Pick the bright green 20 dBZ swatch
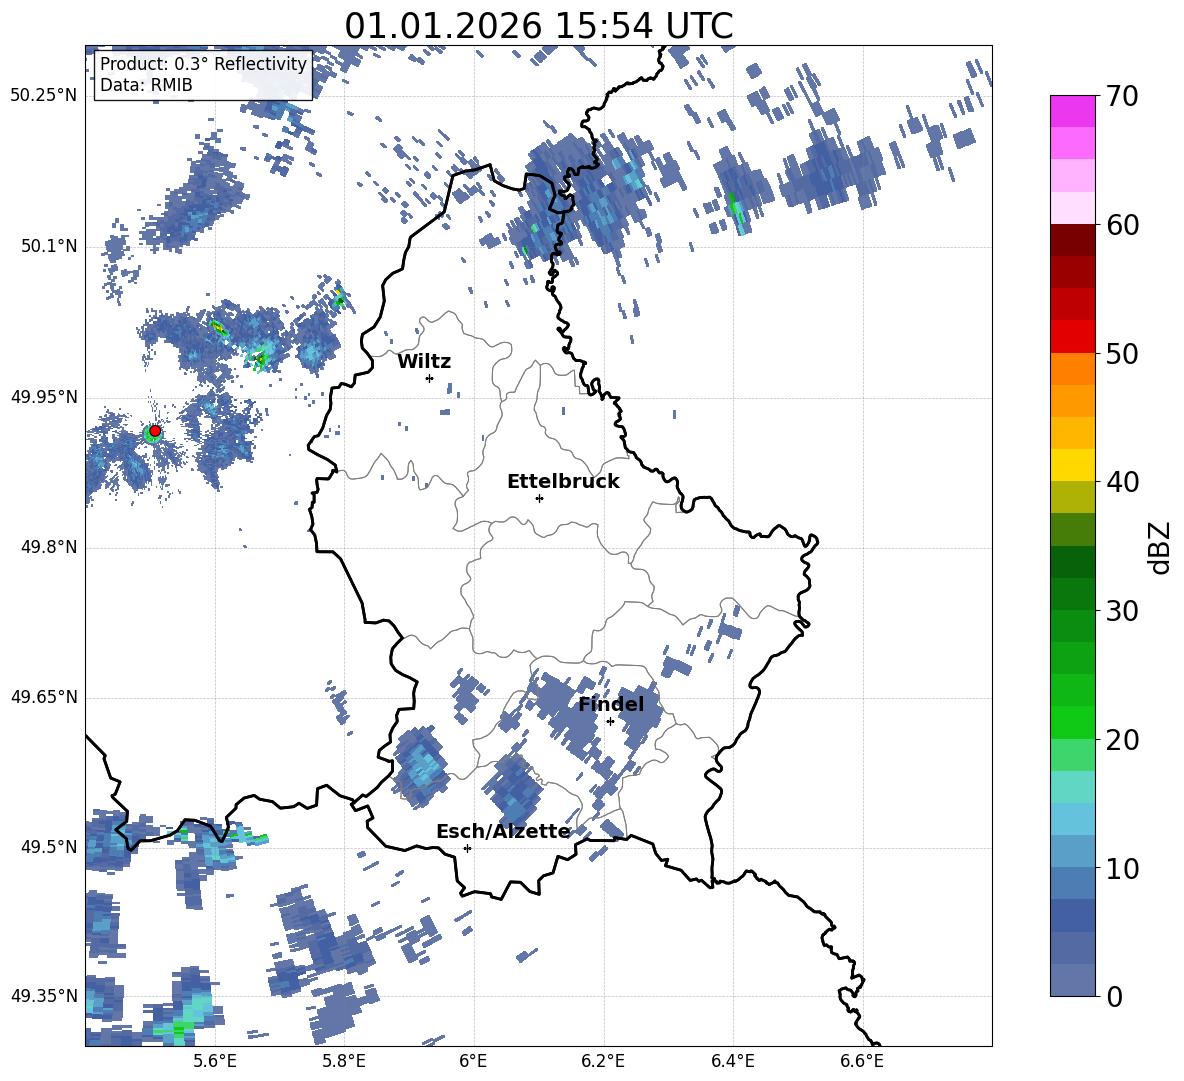 [1072, 722]
